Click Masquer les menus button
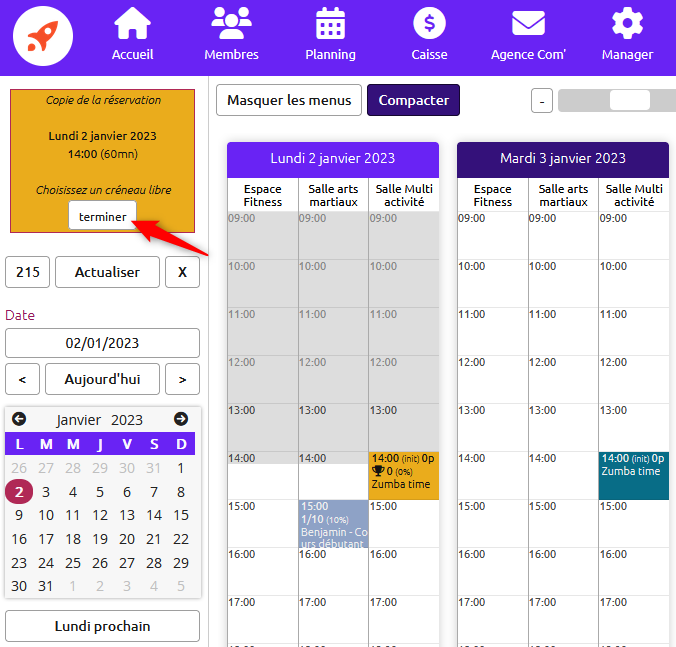 click(x=289, y=100)
